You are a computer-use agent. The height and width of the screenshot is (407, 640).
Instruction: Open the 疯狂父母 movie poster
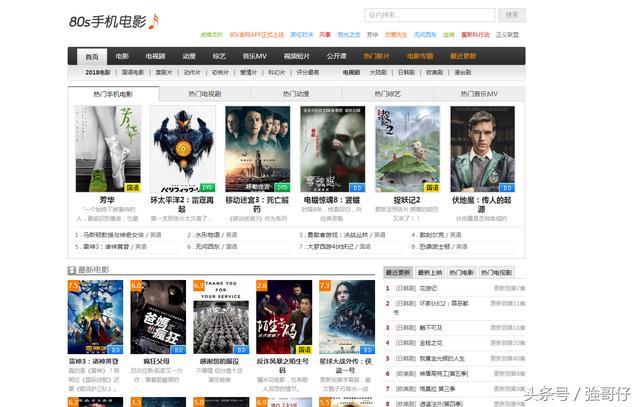click(158, 317)
